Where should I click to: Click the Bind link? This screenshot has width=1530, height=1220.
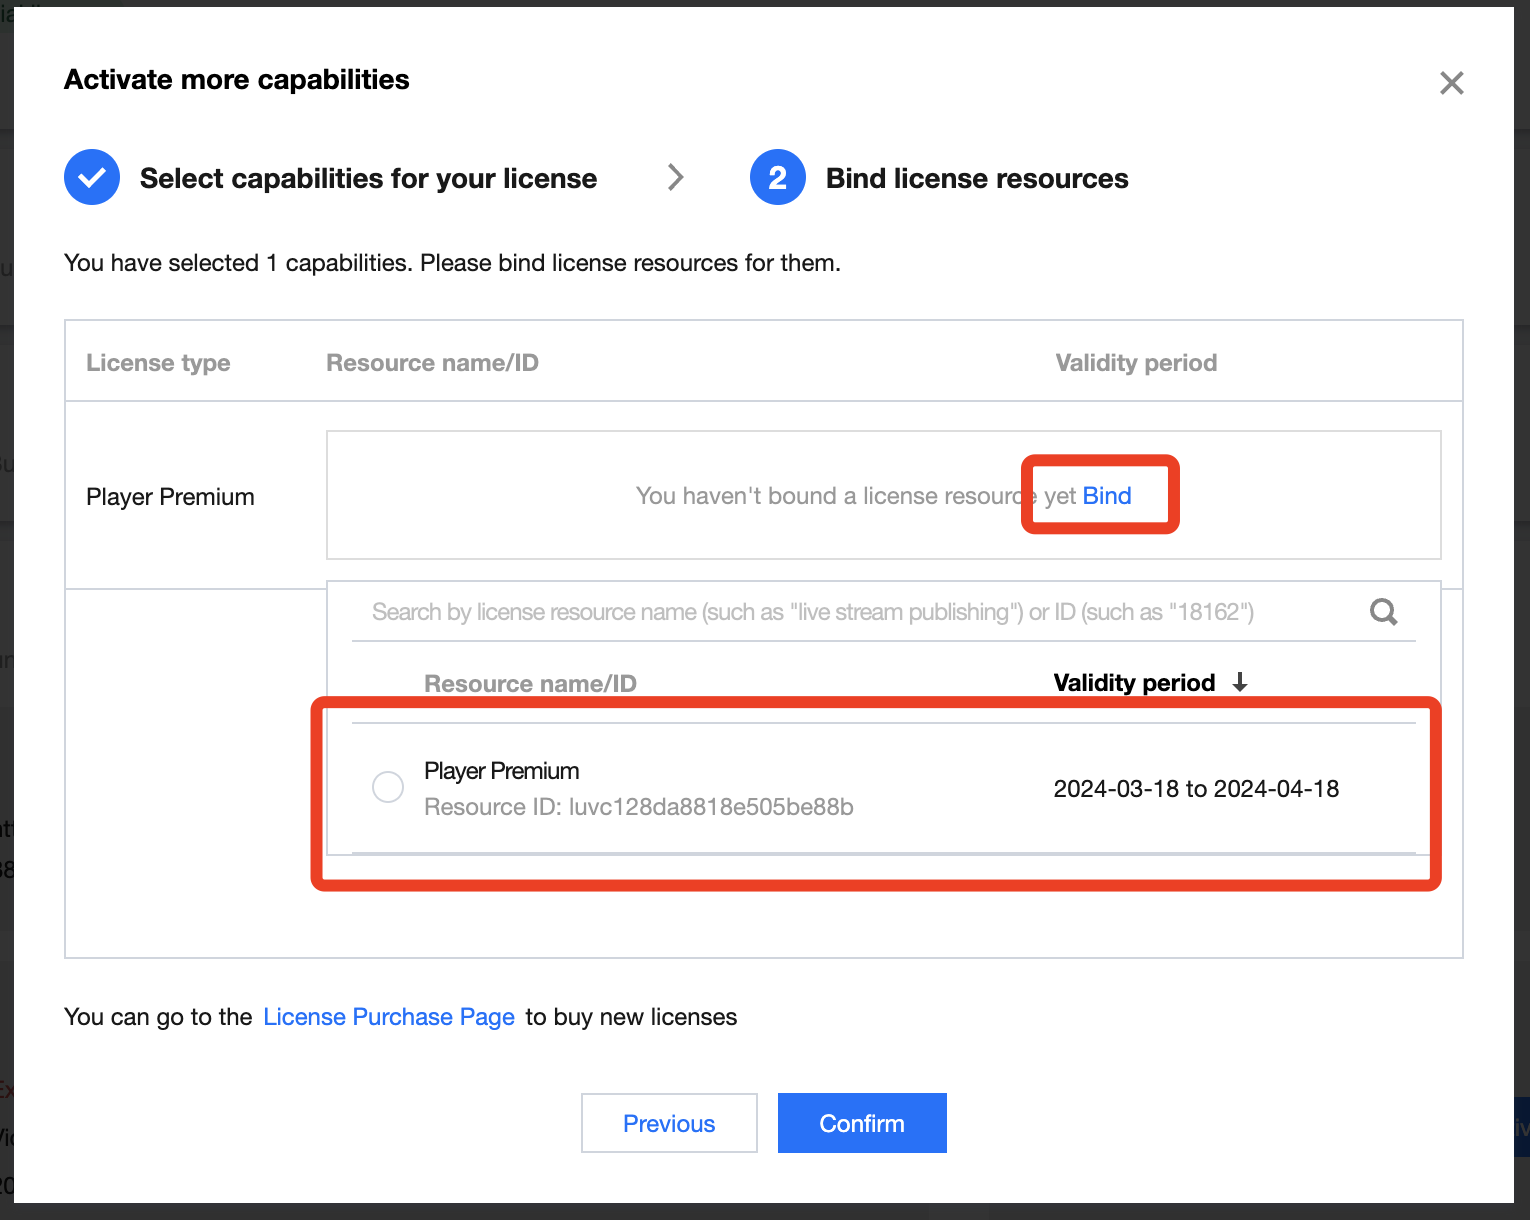pos(1107,496)
